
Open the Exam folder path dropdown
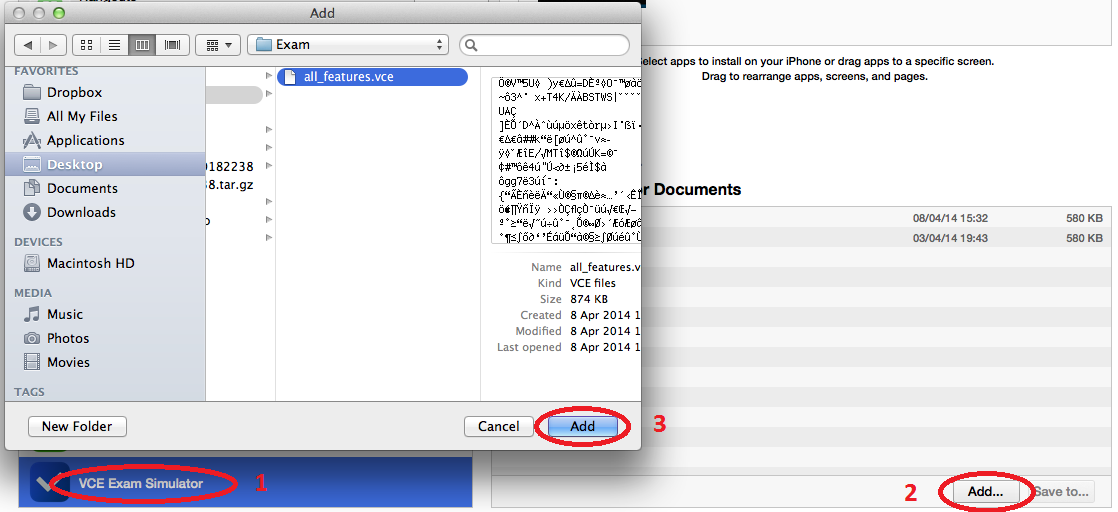[x=348, y=45]
